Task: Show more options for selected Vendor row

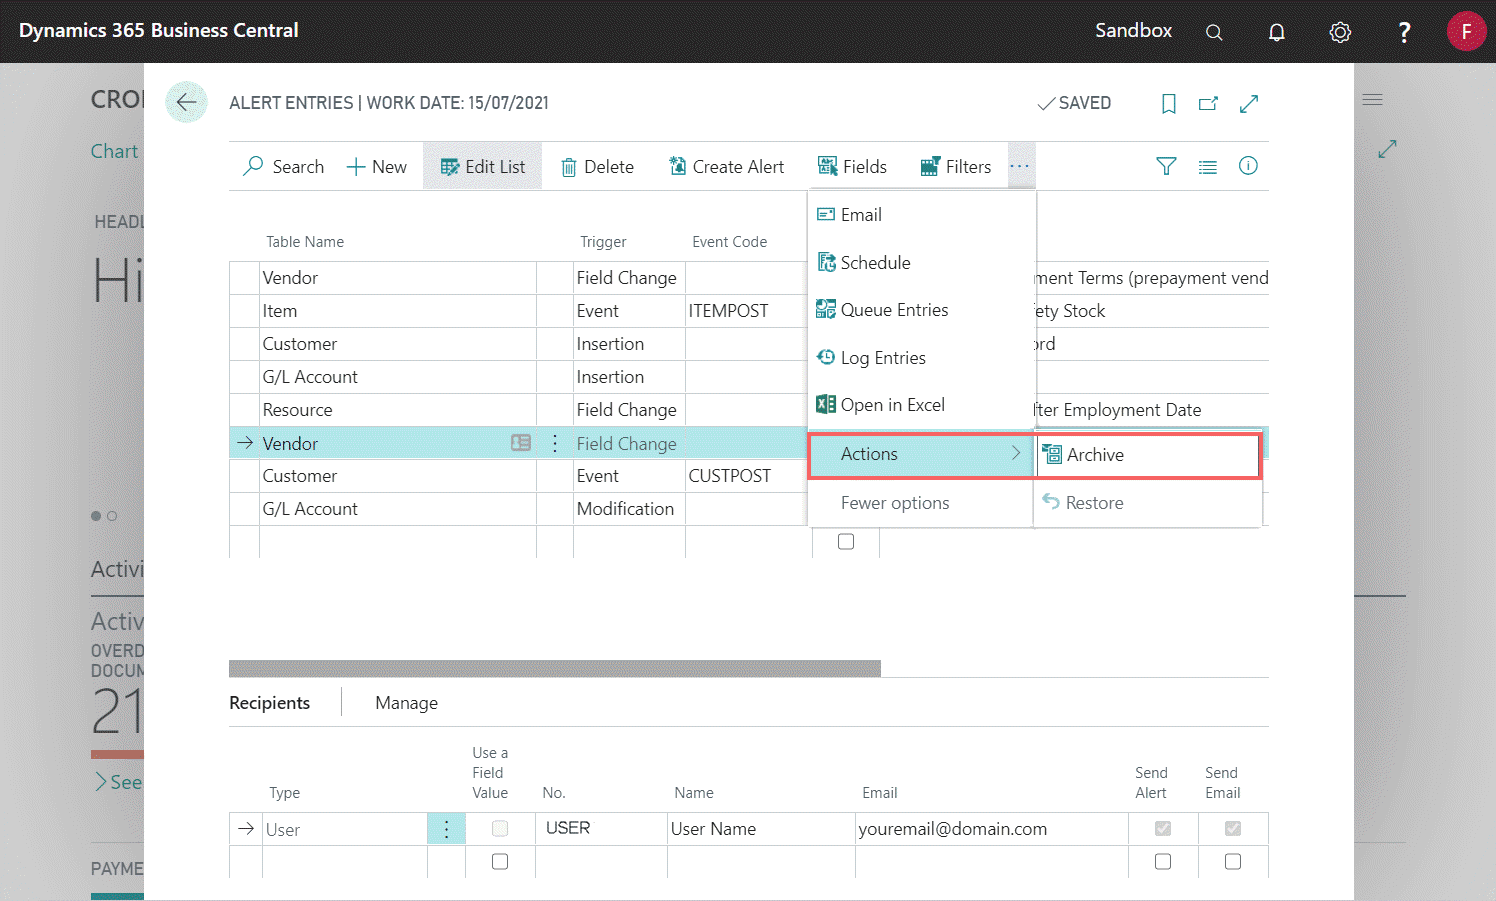Action: pos(555,443)
